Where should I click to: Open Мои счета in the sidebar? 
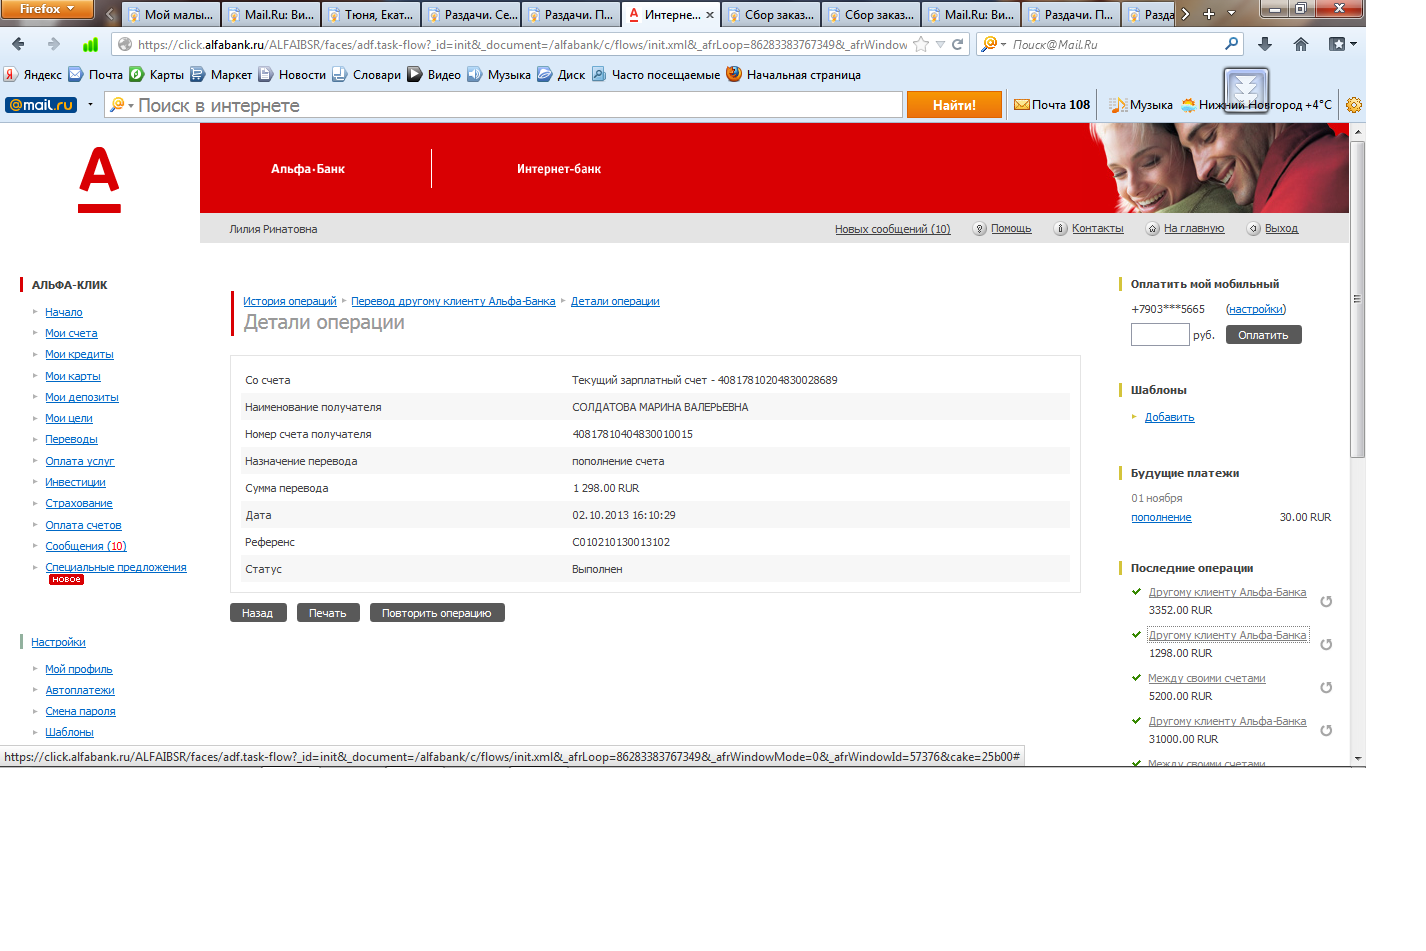pyautogui.click(x=71, y=334)
